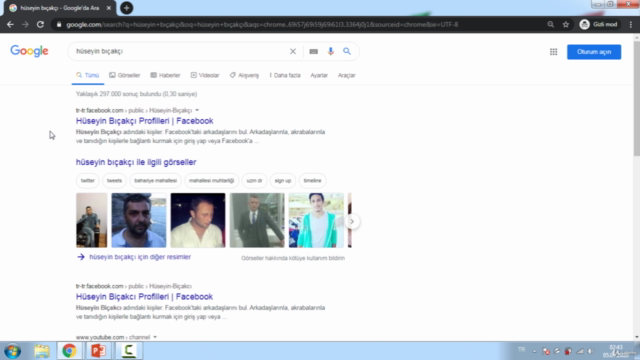Clear the search box with the X icon
640x360 pixels.
click(x=293, y=51)
